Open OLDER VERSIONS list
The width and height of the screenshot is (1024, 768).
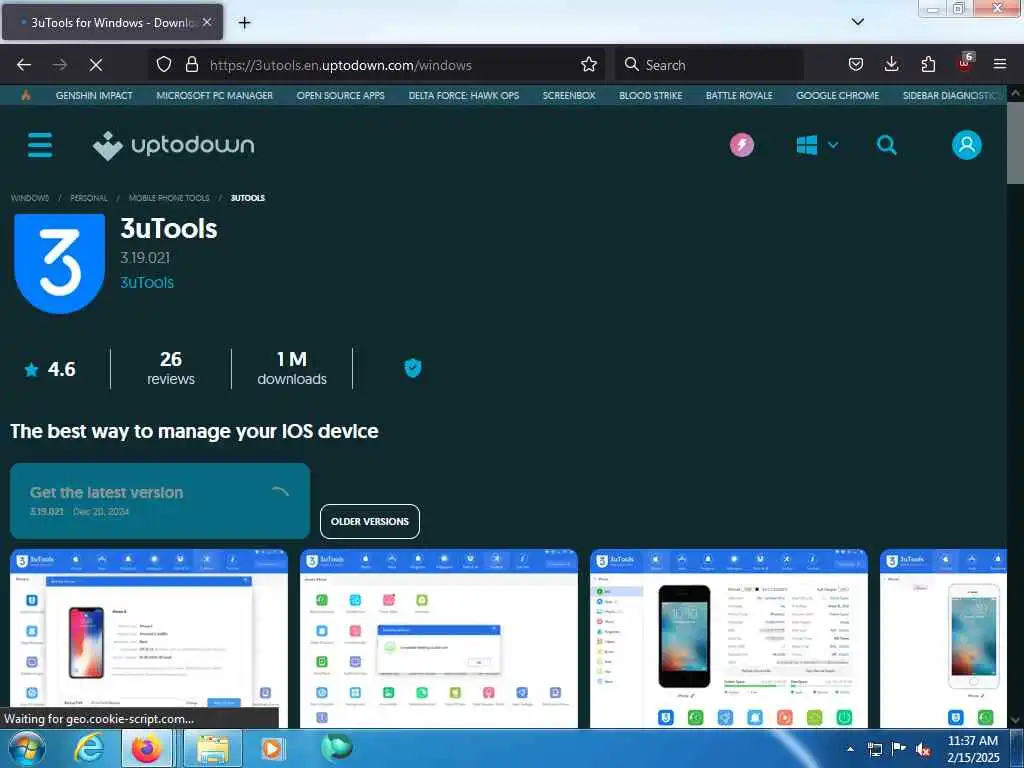[x=370, y=521]
